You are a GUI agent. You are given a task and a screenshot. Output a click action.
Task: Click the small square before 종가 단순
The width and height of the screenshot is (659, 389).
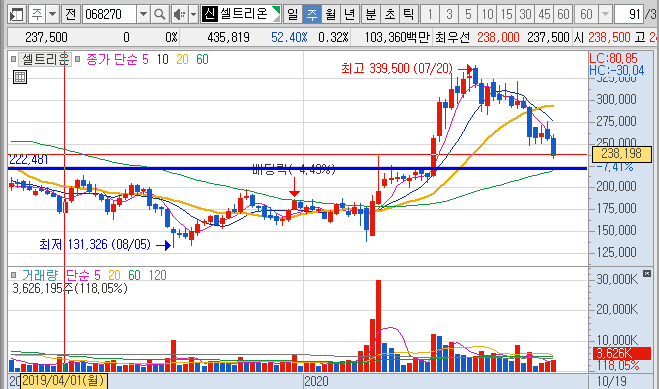pos(78,59)
